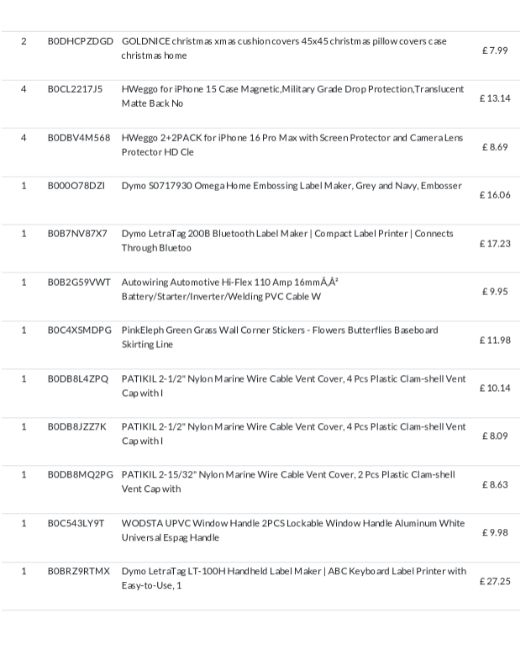Click ASIN B0B2G59VWT
Viewport: 531px width, 650px height.
pos(79,282)
